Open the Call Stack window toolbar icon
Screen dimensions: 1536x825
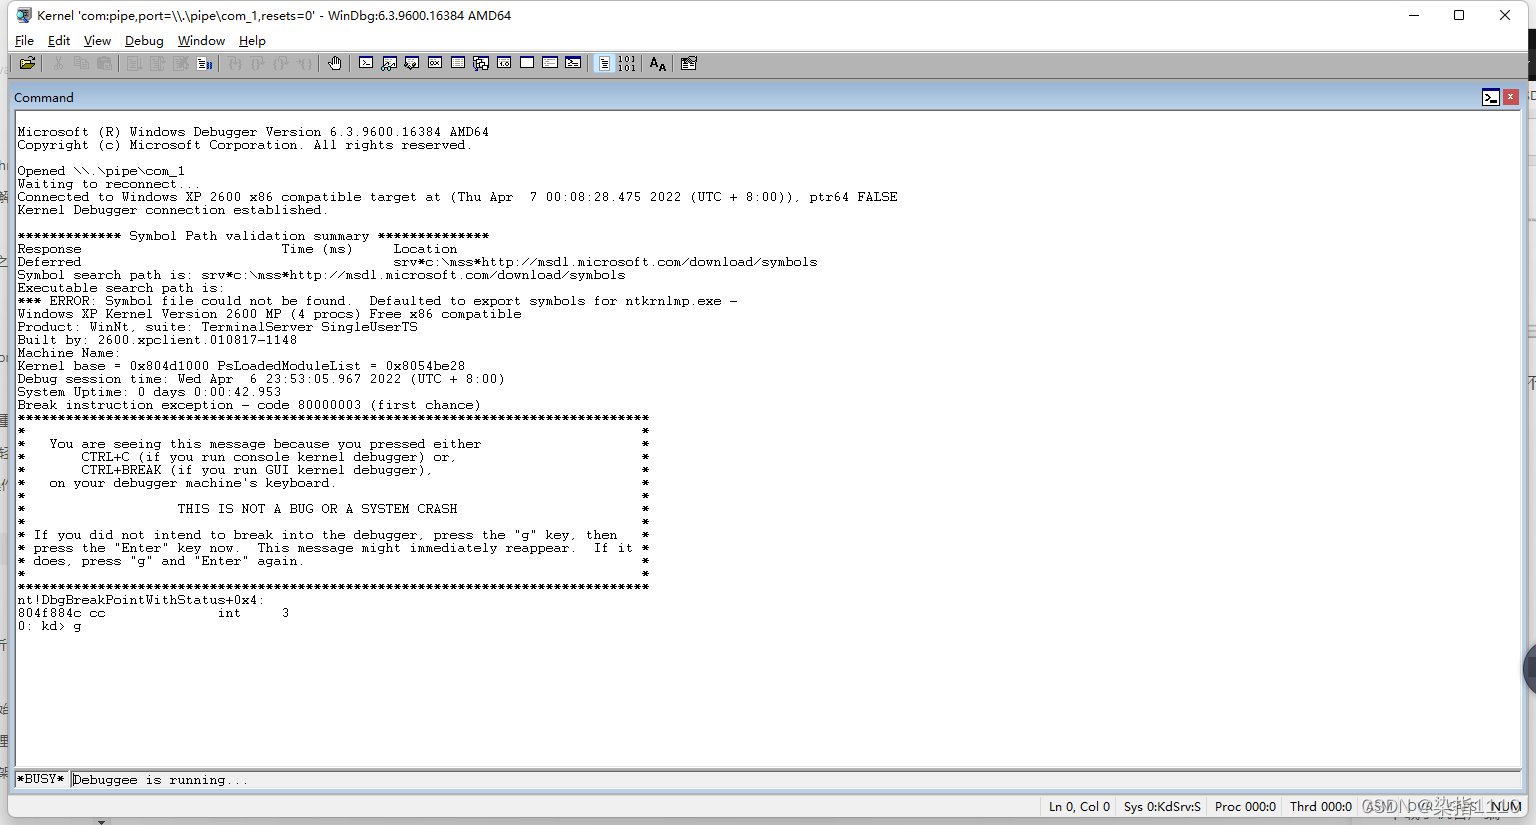481,63
